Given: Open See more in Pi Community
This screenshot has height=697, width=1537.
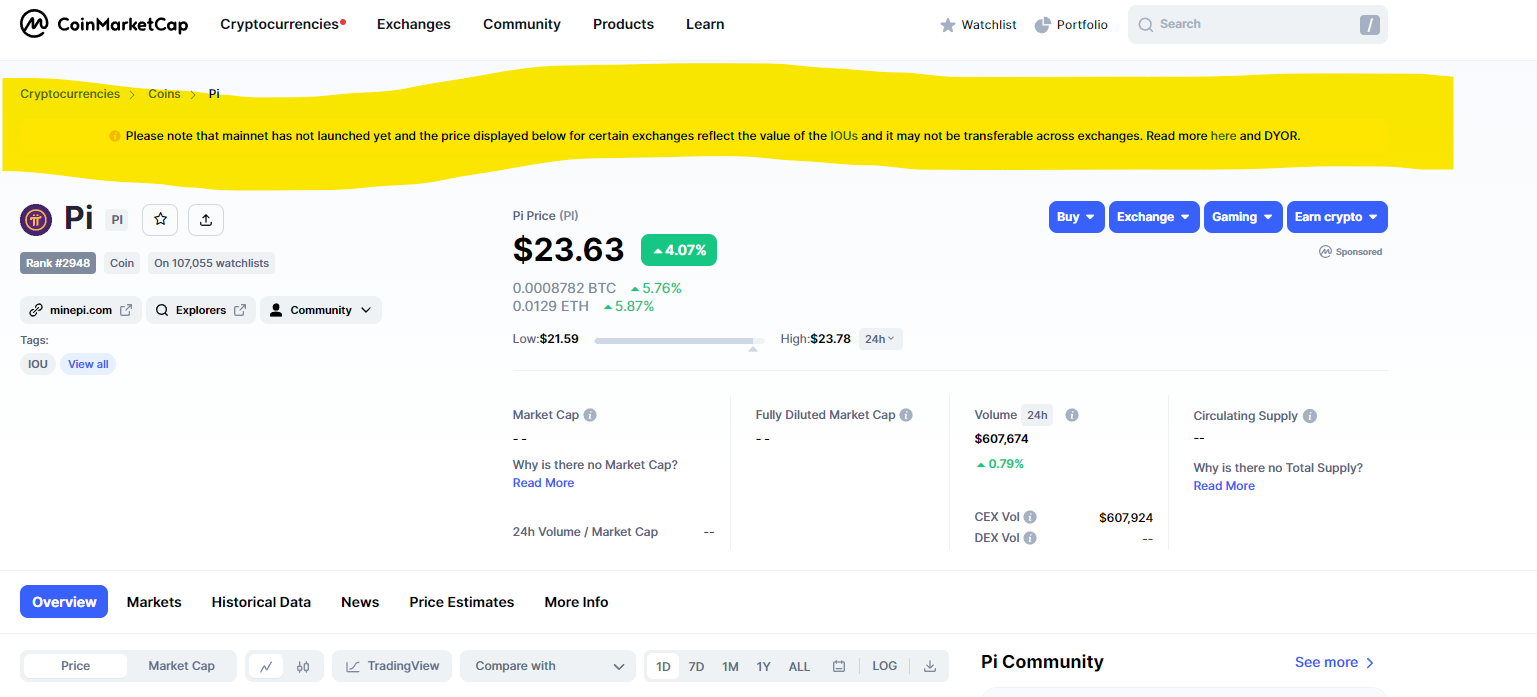Looking at the screenshot, I should 1334,662.
